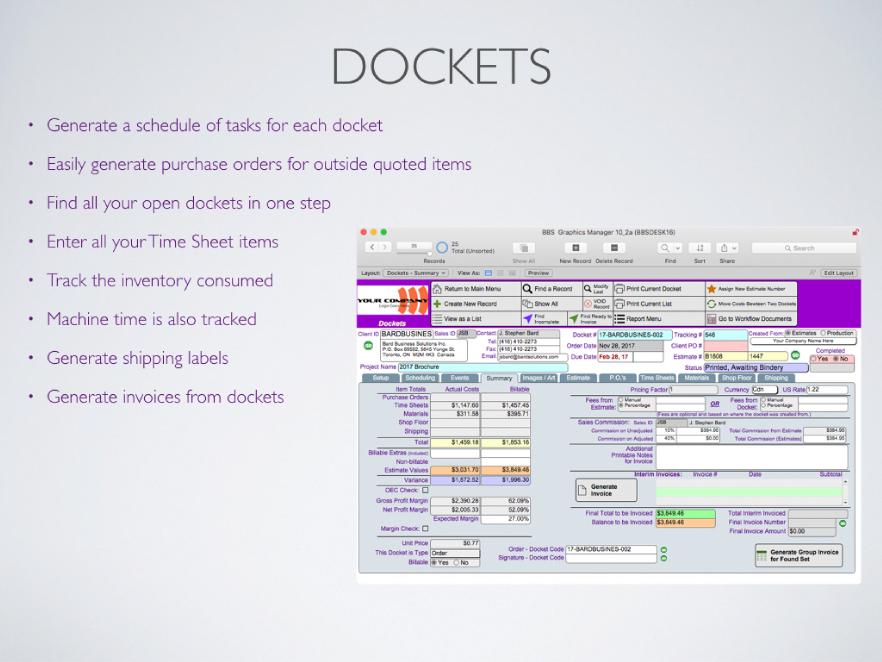
Task: Open the Share dropdown arrow
Action: pyautogui.click(x=735, y=248)
